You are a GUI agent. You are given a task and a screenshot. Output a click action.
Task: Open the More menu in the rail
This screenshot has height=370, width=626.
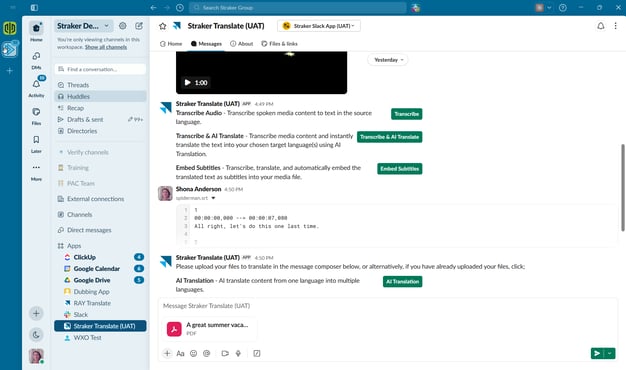[36, 171]
